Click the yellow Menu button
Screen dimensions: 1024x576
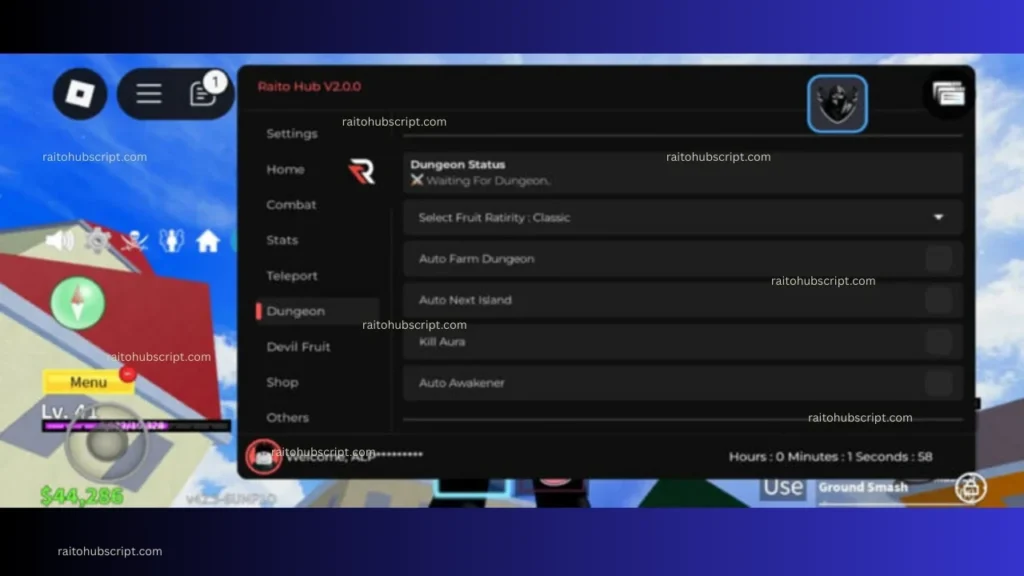88,382
